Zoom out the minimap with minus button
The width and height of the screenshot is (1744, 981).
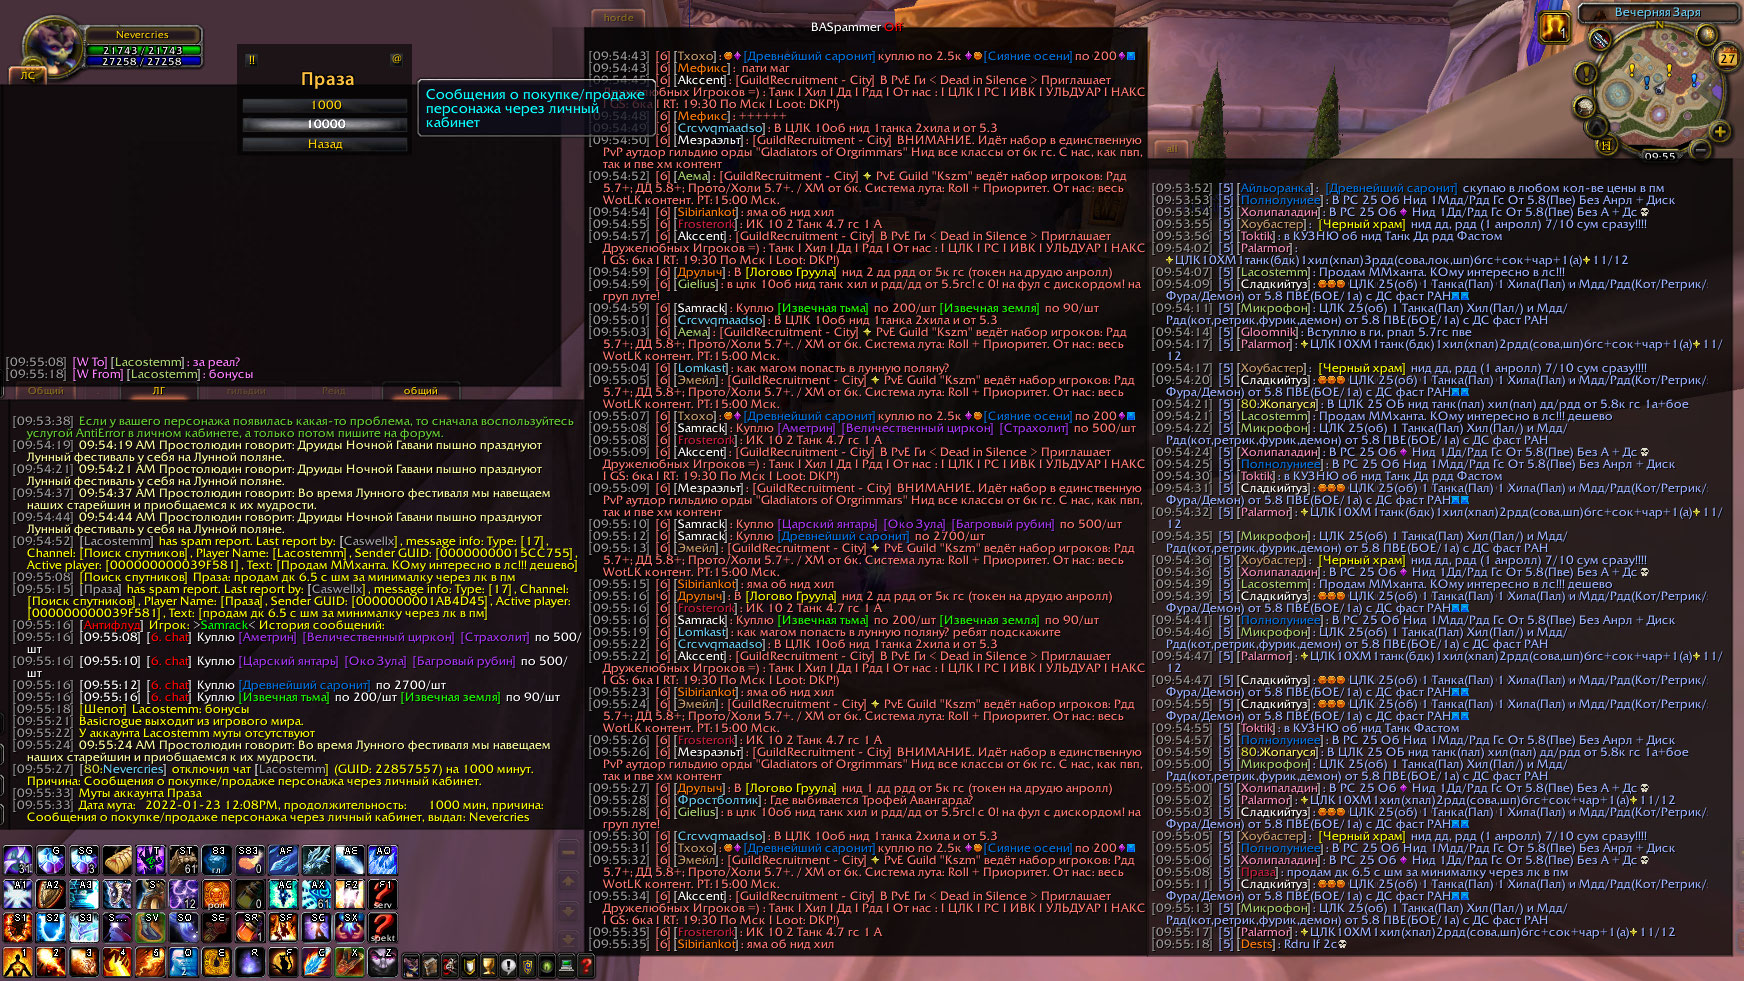point(1700,150)
